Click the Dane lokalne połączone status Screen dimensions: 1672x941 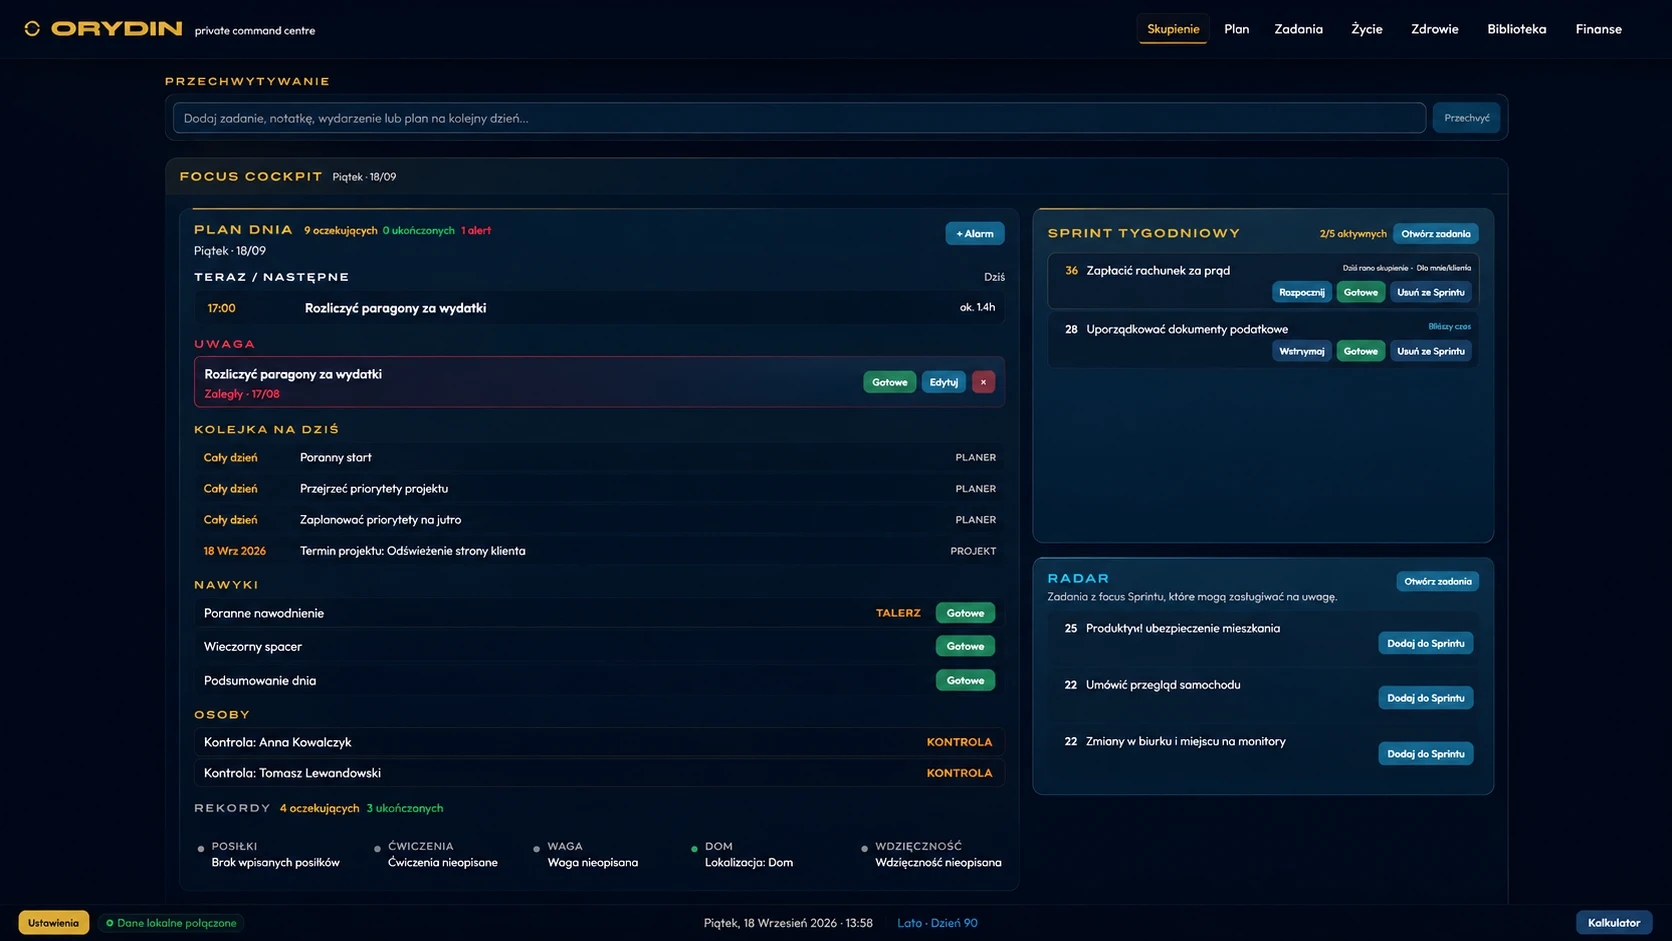[x=171, y=923]
